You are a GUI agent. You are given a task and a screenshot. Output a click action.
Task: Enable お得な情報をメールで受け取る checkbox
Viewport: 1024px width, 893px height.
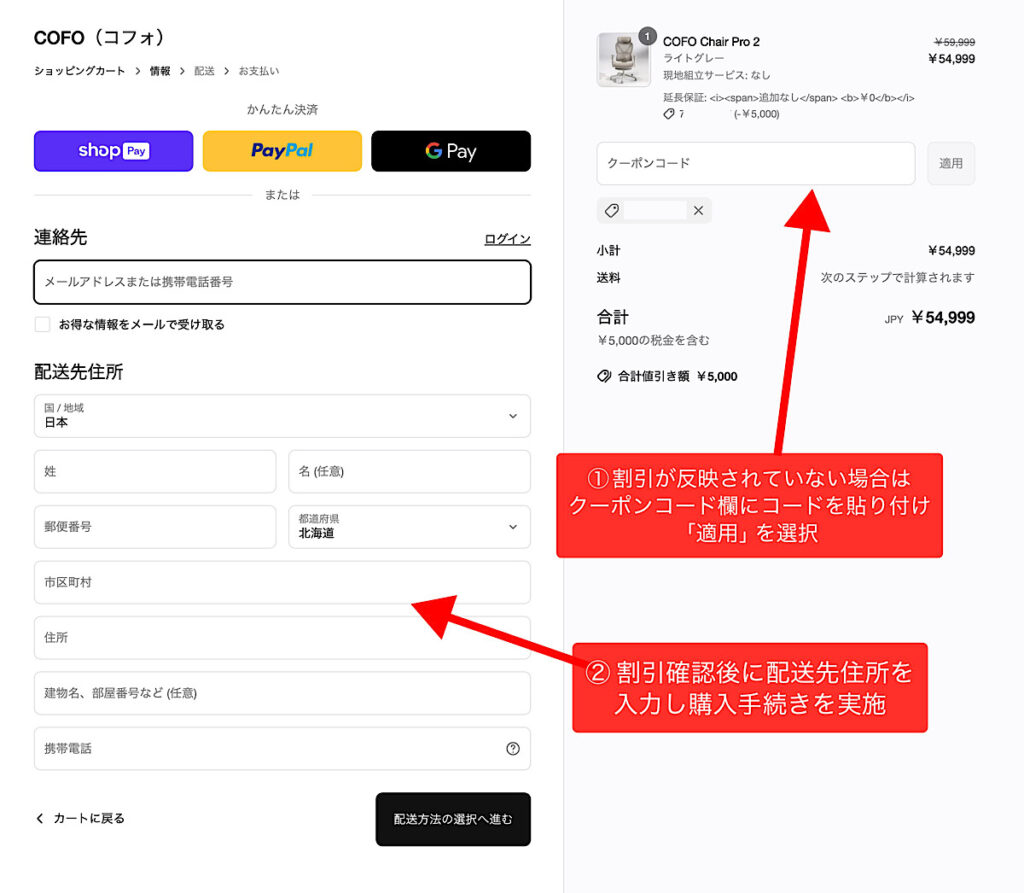pyautogui.click(x=42, y=325)
